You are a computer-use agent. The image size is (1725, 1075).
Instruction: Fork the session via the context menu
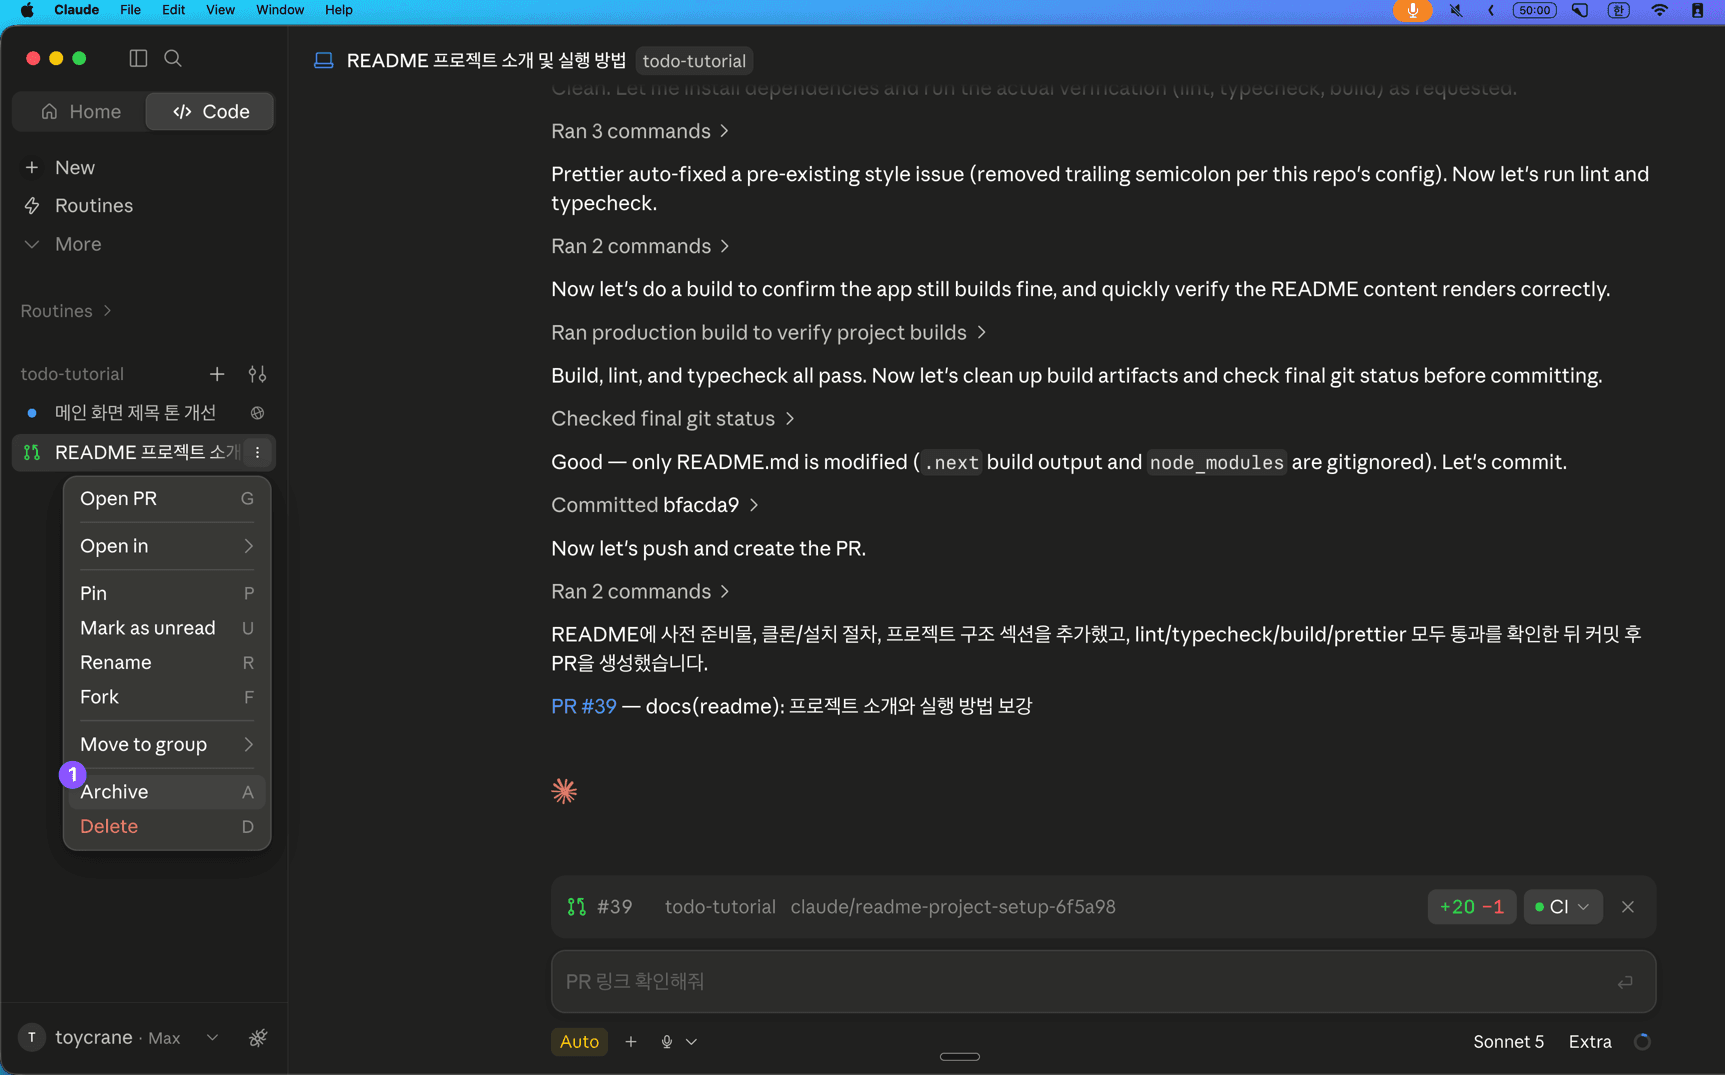(167, 697)
